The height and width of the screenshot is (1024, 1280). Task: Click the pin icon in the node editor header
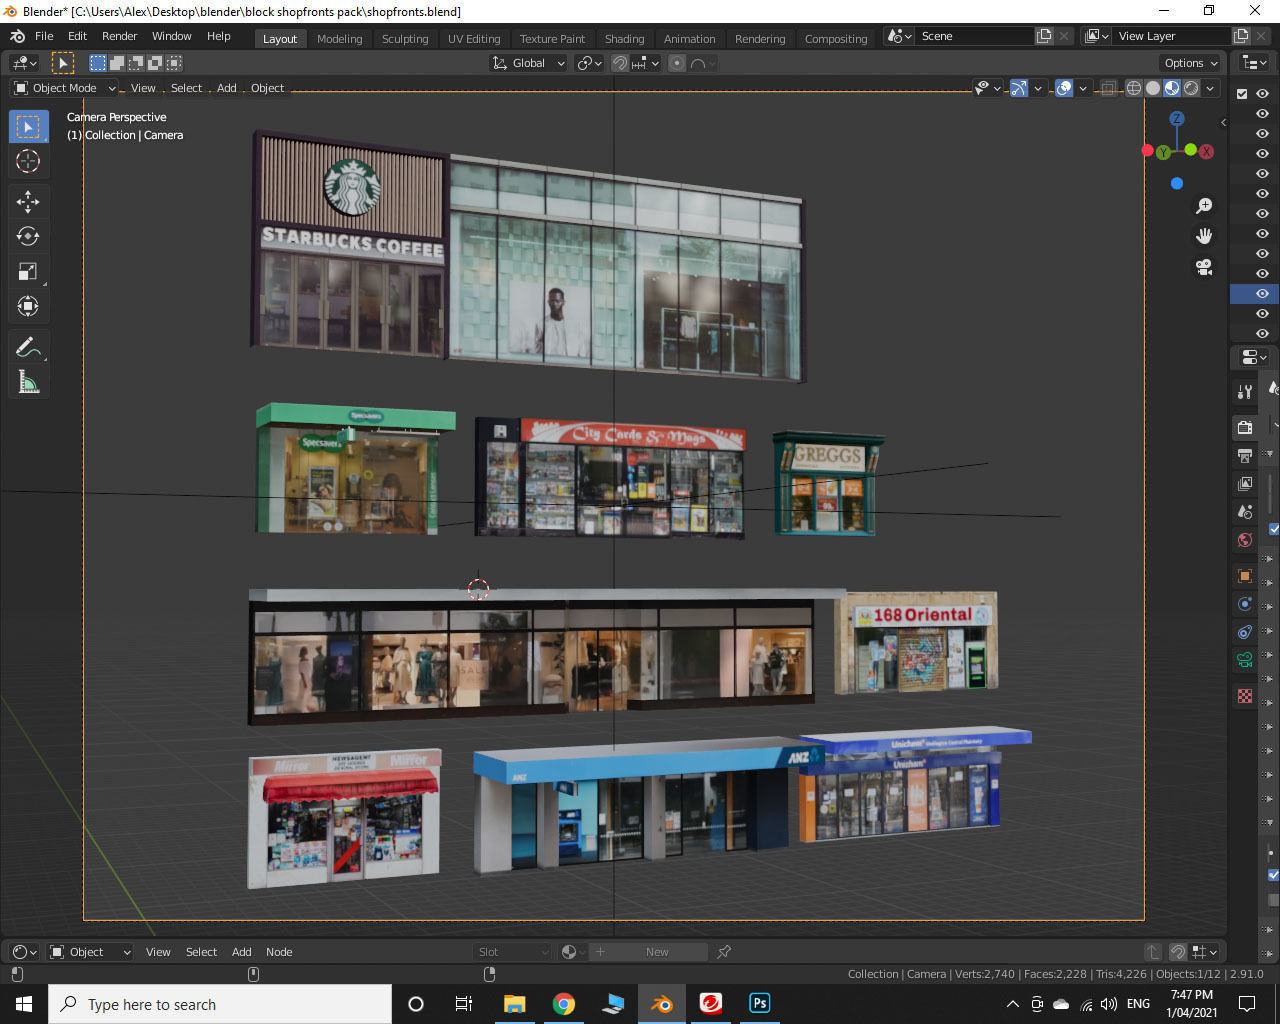pos(724,952)
